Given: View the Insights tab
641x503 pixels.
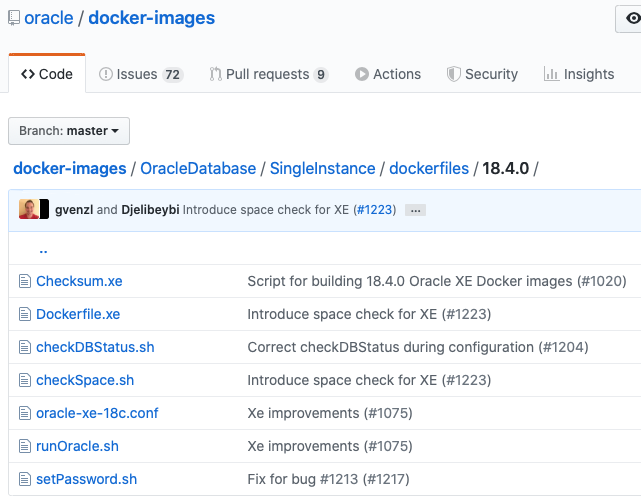Looking at the screenshot, I should [579, 74].
